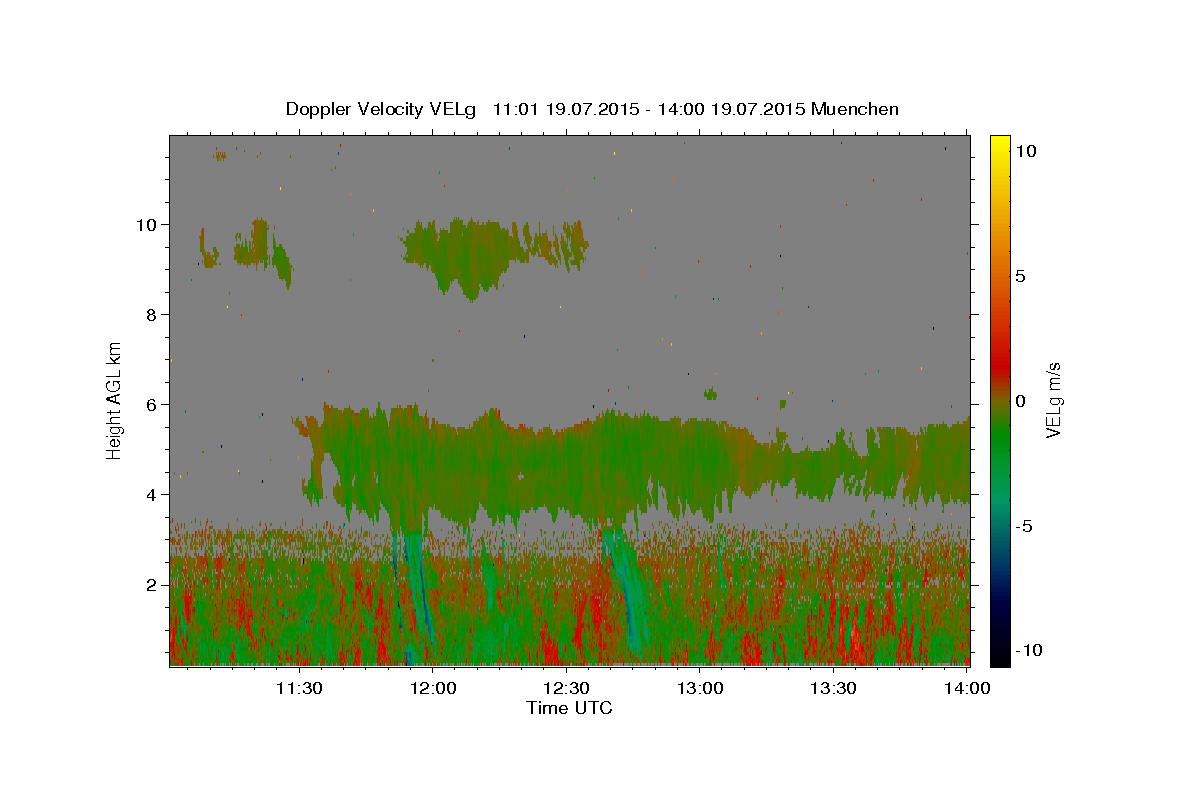The width and height of the screenshot is (1200, 800).
Task: Click the height tick label 6
Action: point(153,404)
